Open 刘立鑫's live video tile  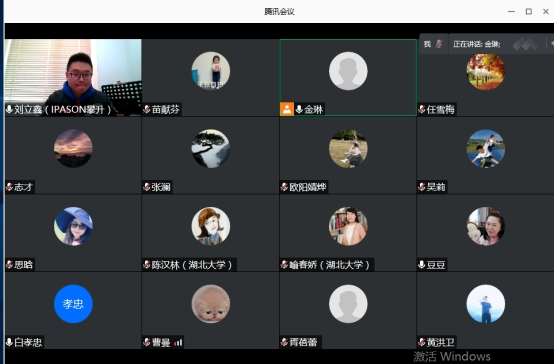pos(73,77)
